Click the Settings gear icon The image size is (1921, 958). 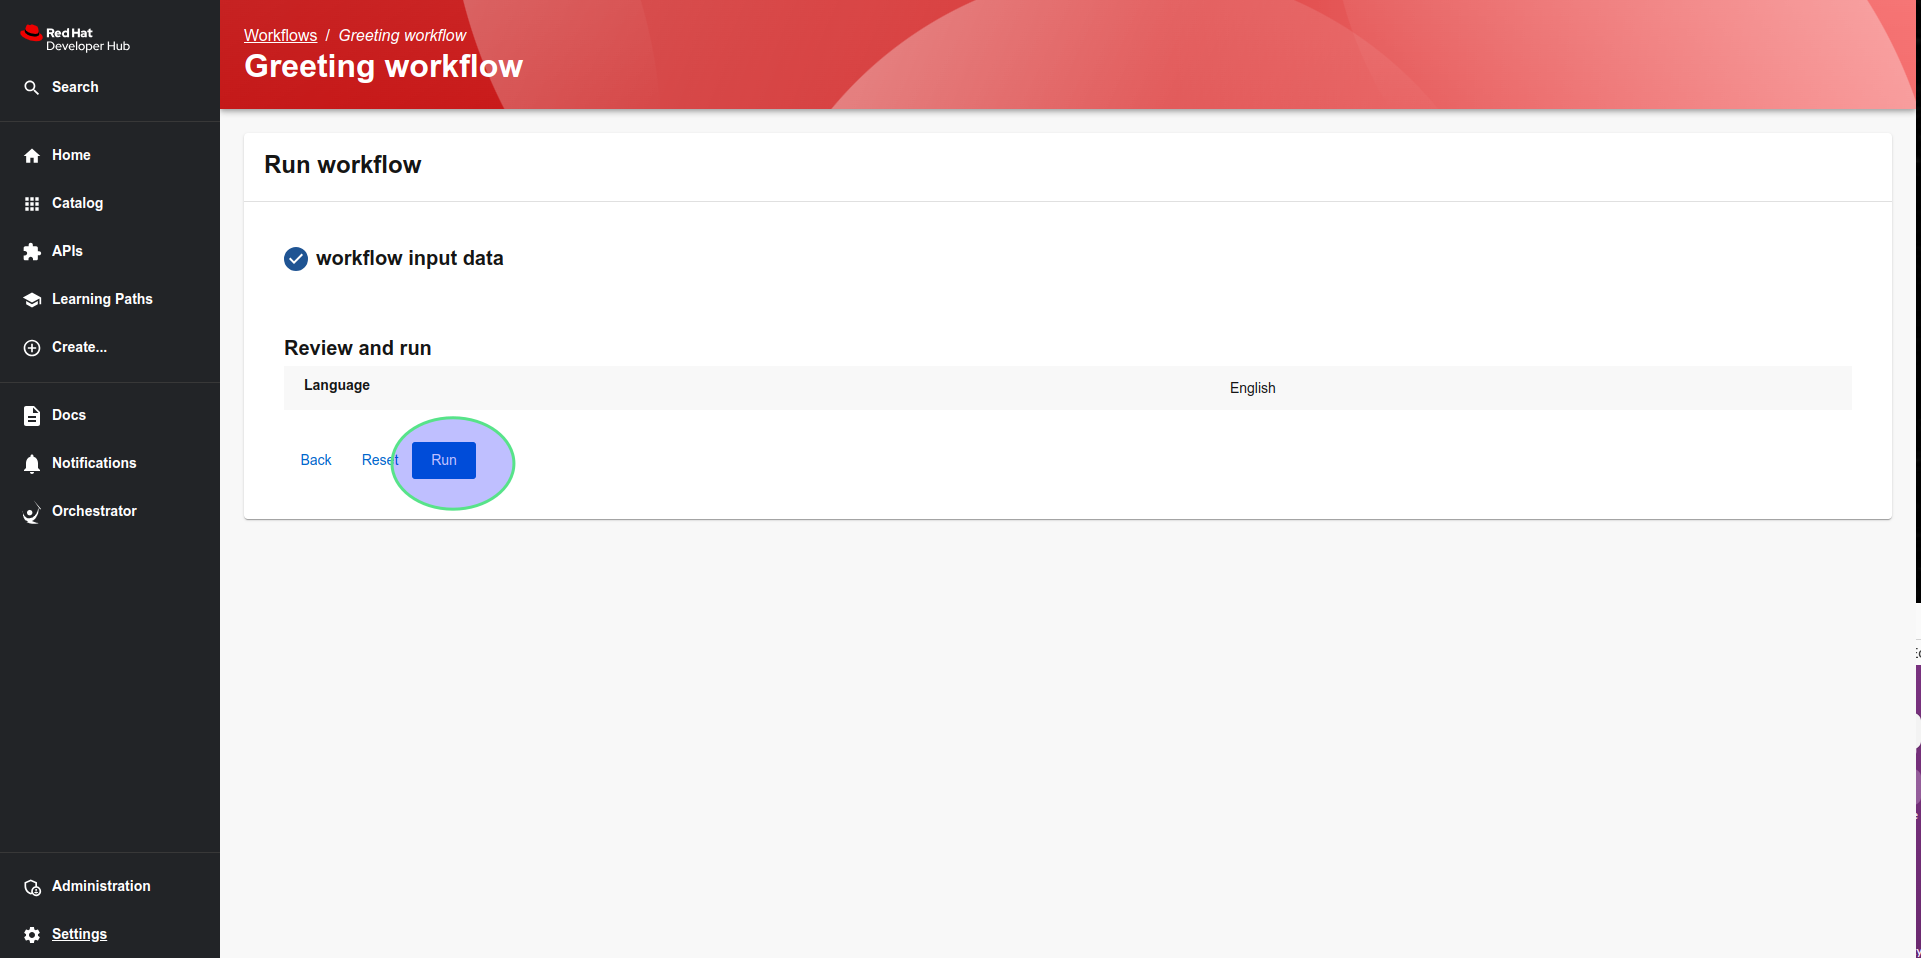tap(32, 935)
